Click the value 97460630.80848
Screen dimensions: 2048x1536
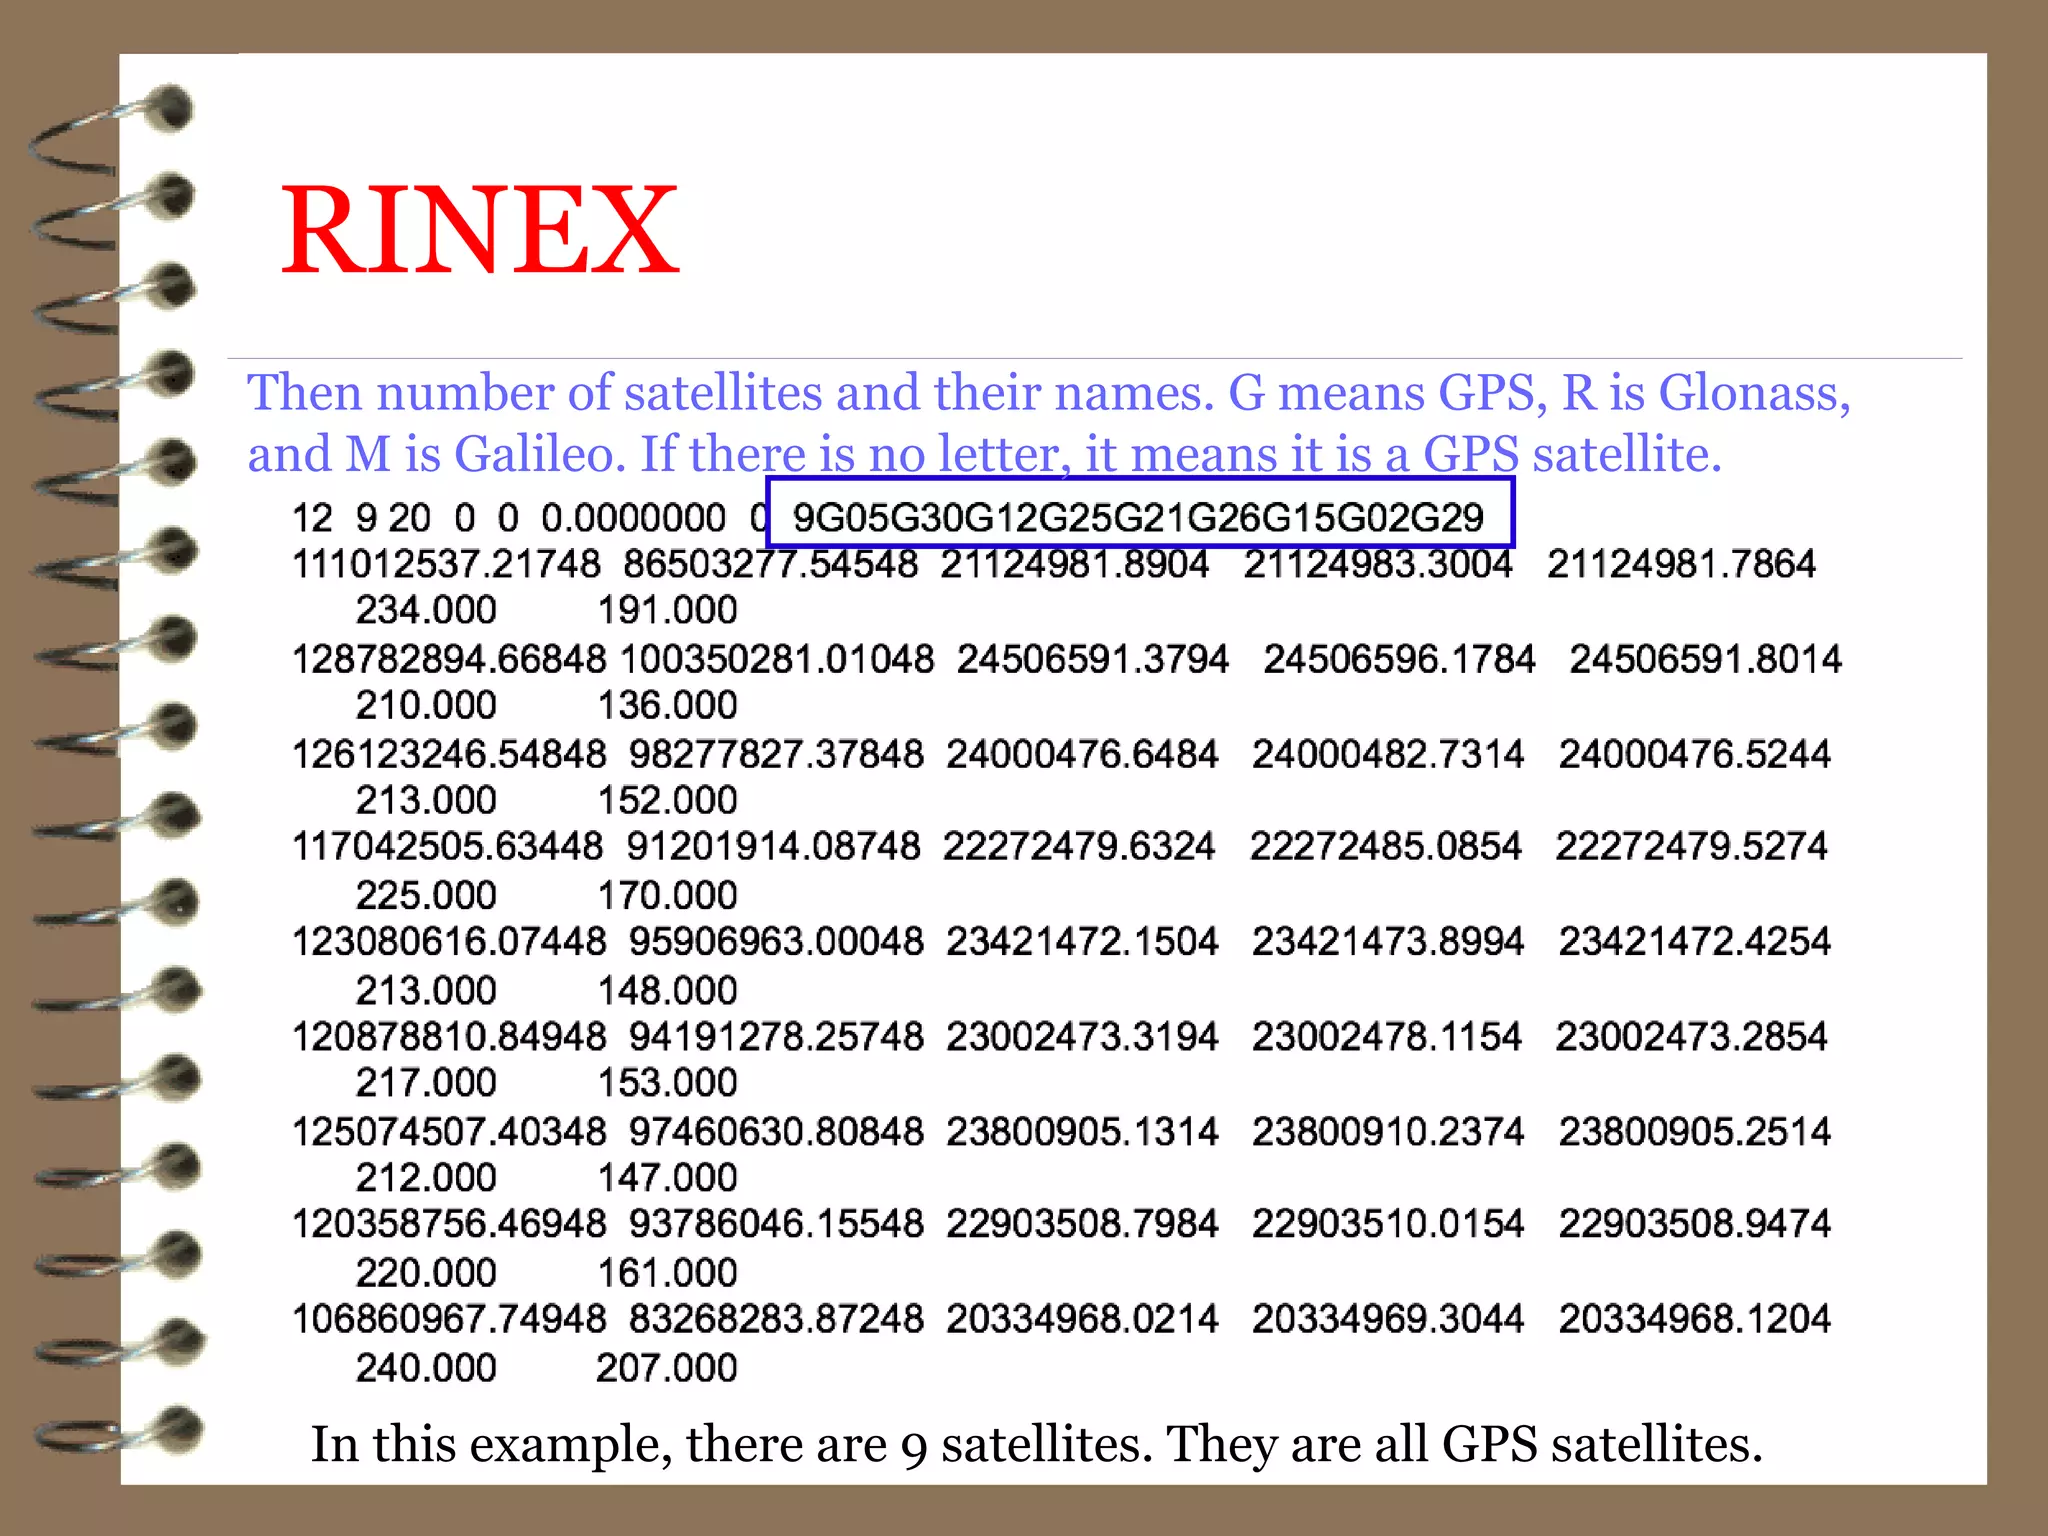[x=777, y=1132]
